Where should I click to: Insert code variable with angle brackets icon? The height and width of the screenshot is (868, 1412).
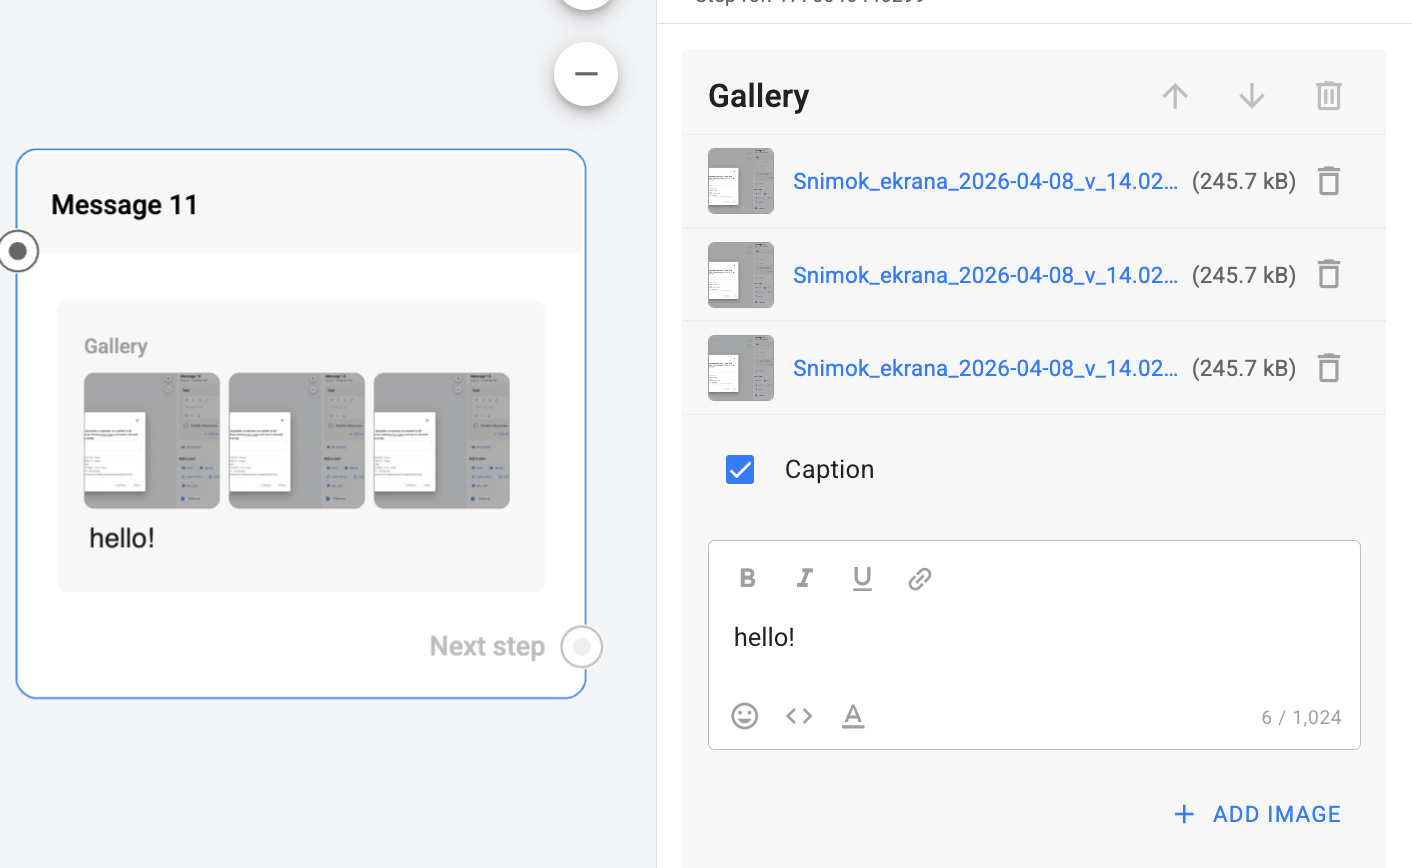pos(799,716)
